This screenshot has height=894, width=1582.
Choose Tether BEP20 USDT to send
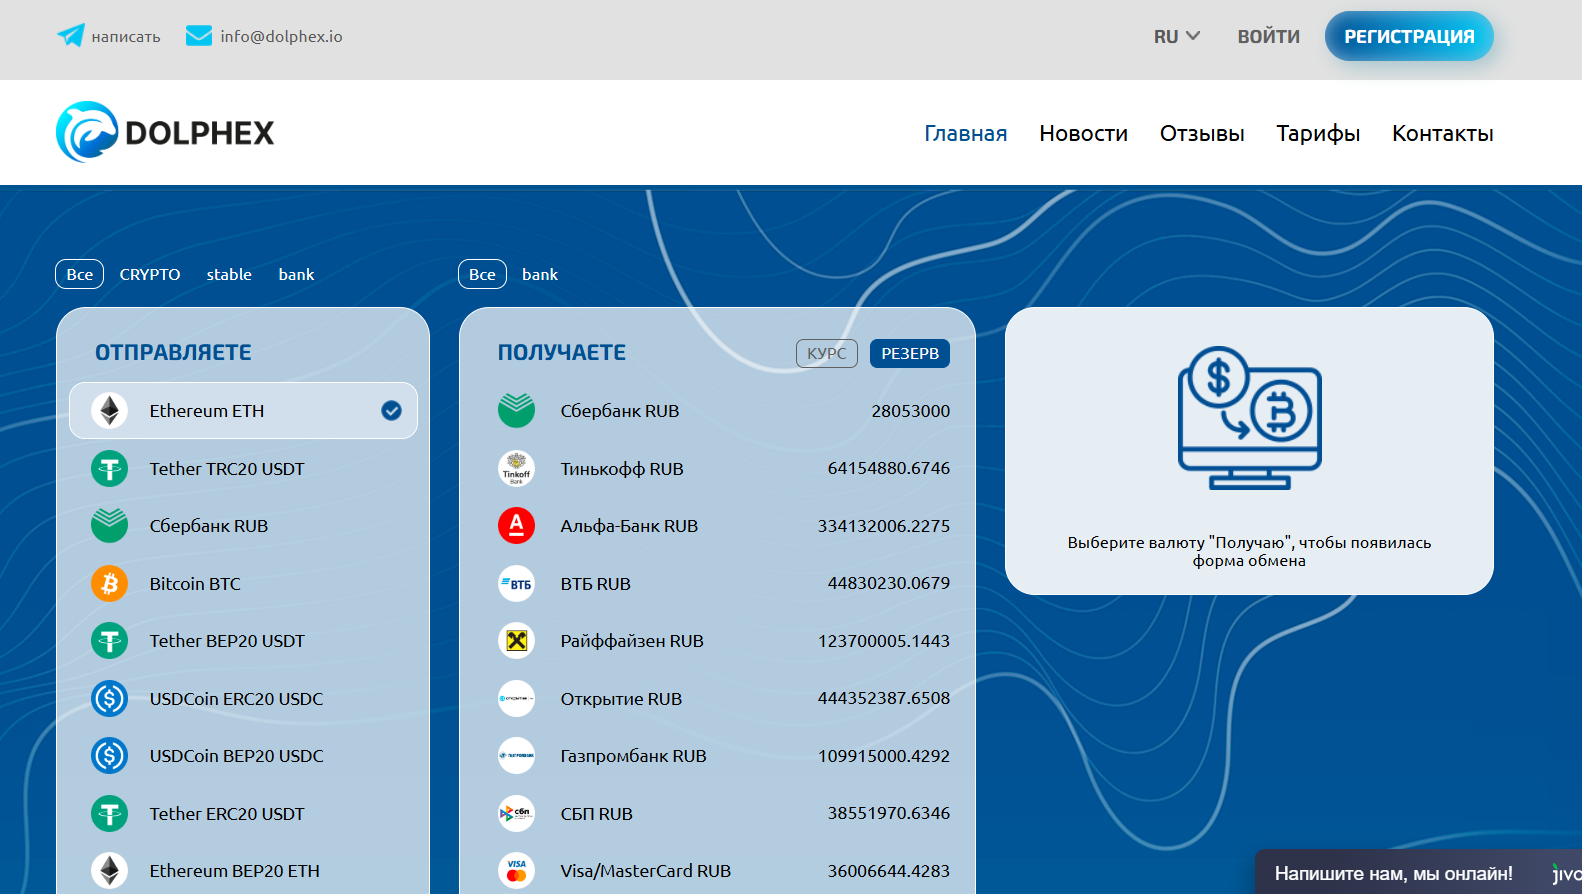(x=243, y=641)
